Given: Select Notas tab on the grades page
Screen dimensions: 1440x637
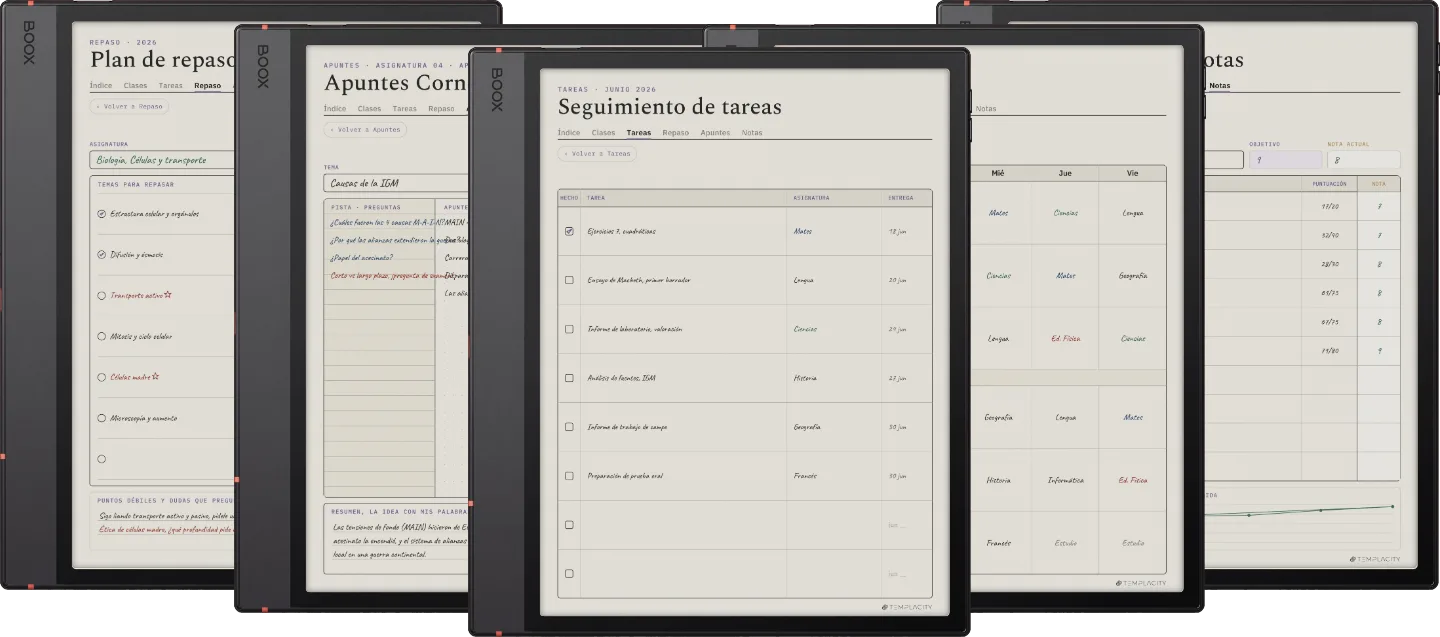Looking at the screenshot, I should point(1219,86).
